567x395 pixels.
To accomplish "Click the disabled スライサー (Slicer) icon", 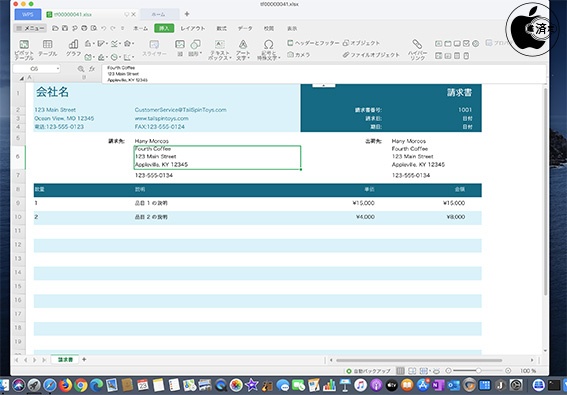I will pyautogui.click(x=154, y=48).
